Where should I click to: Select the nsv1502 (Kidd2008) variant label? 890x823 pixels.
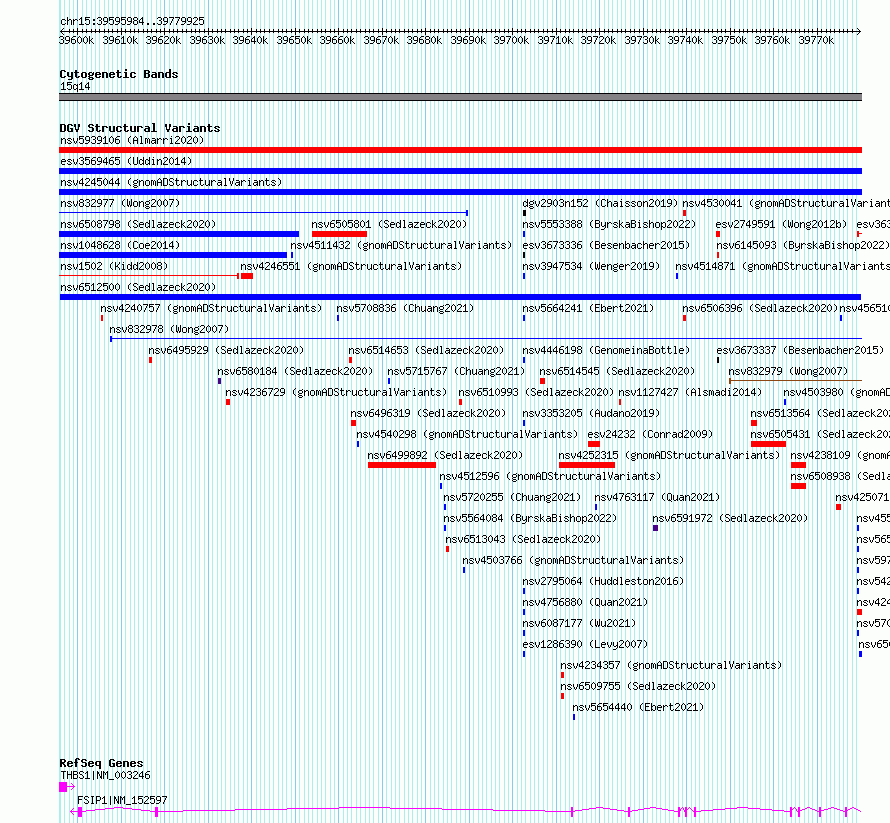(114, 266)
